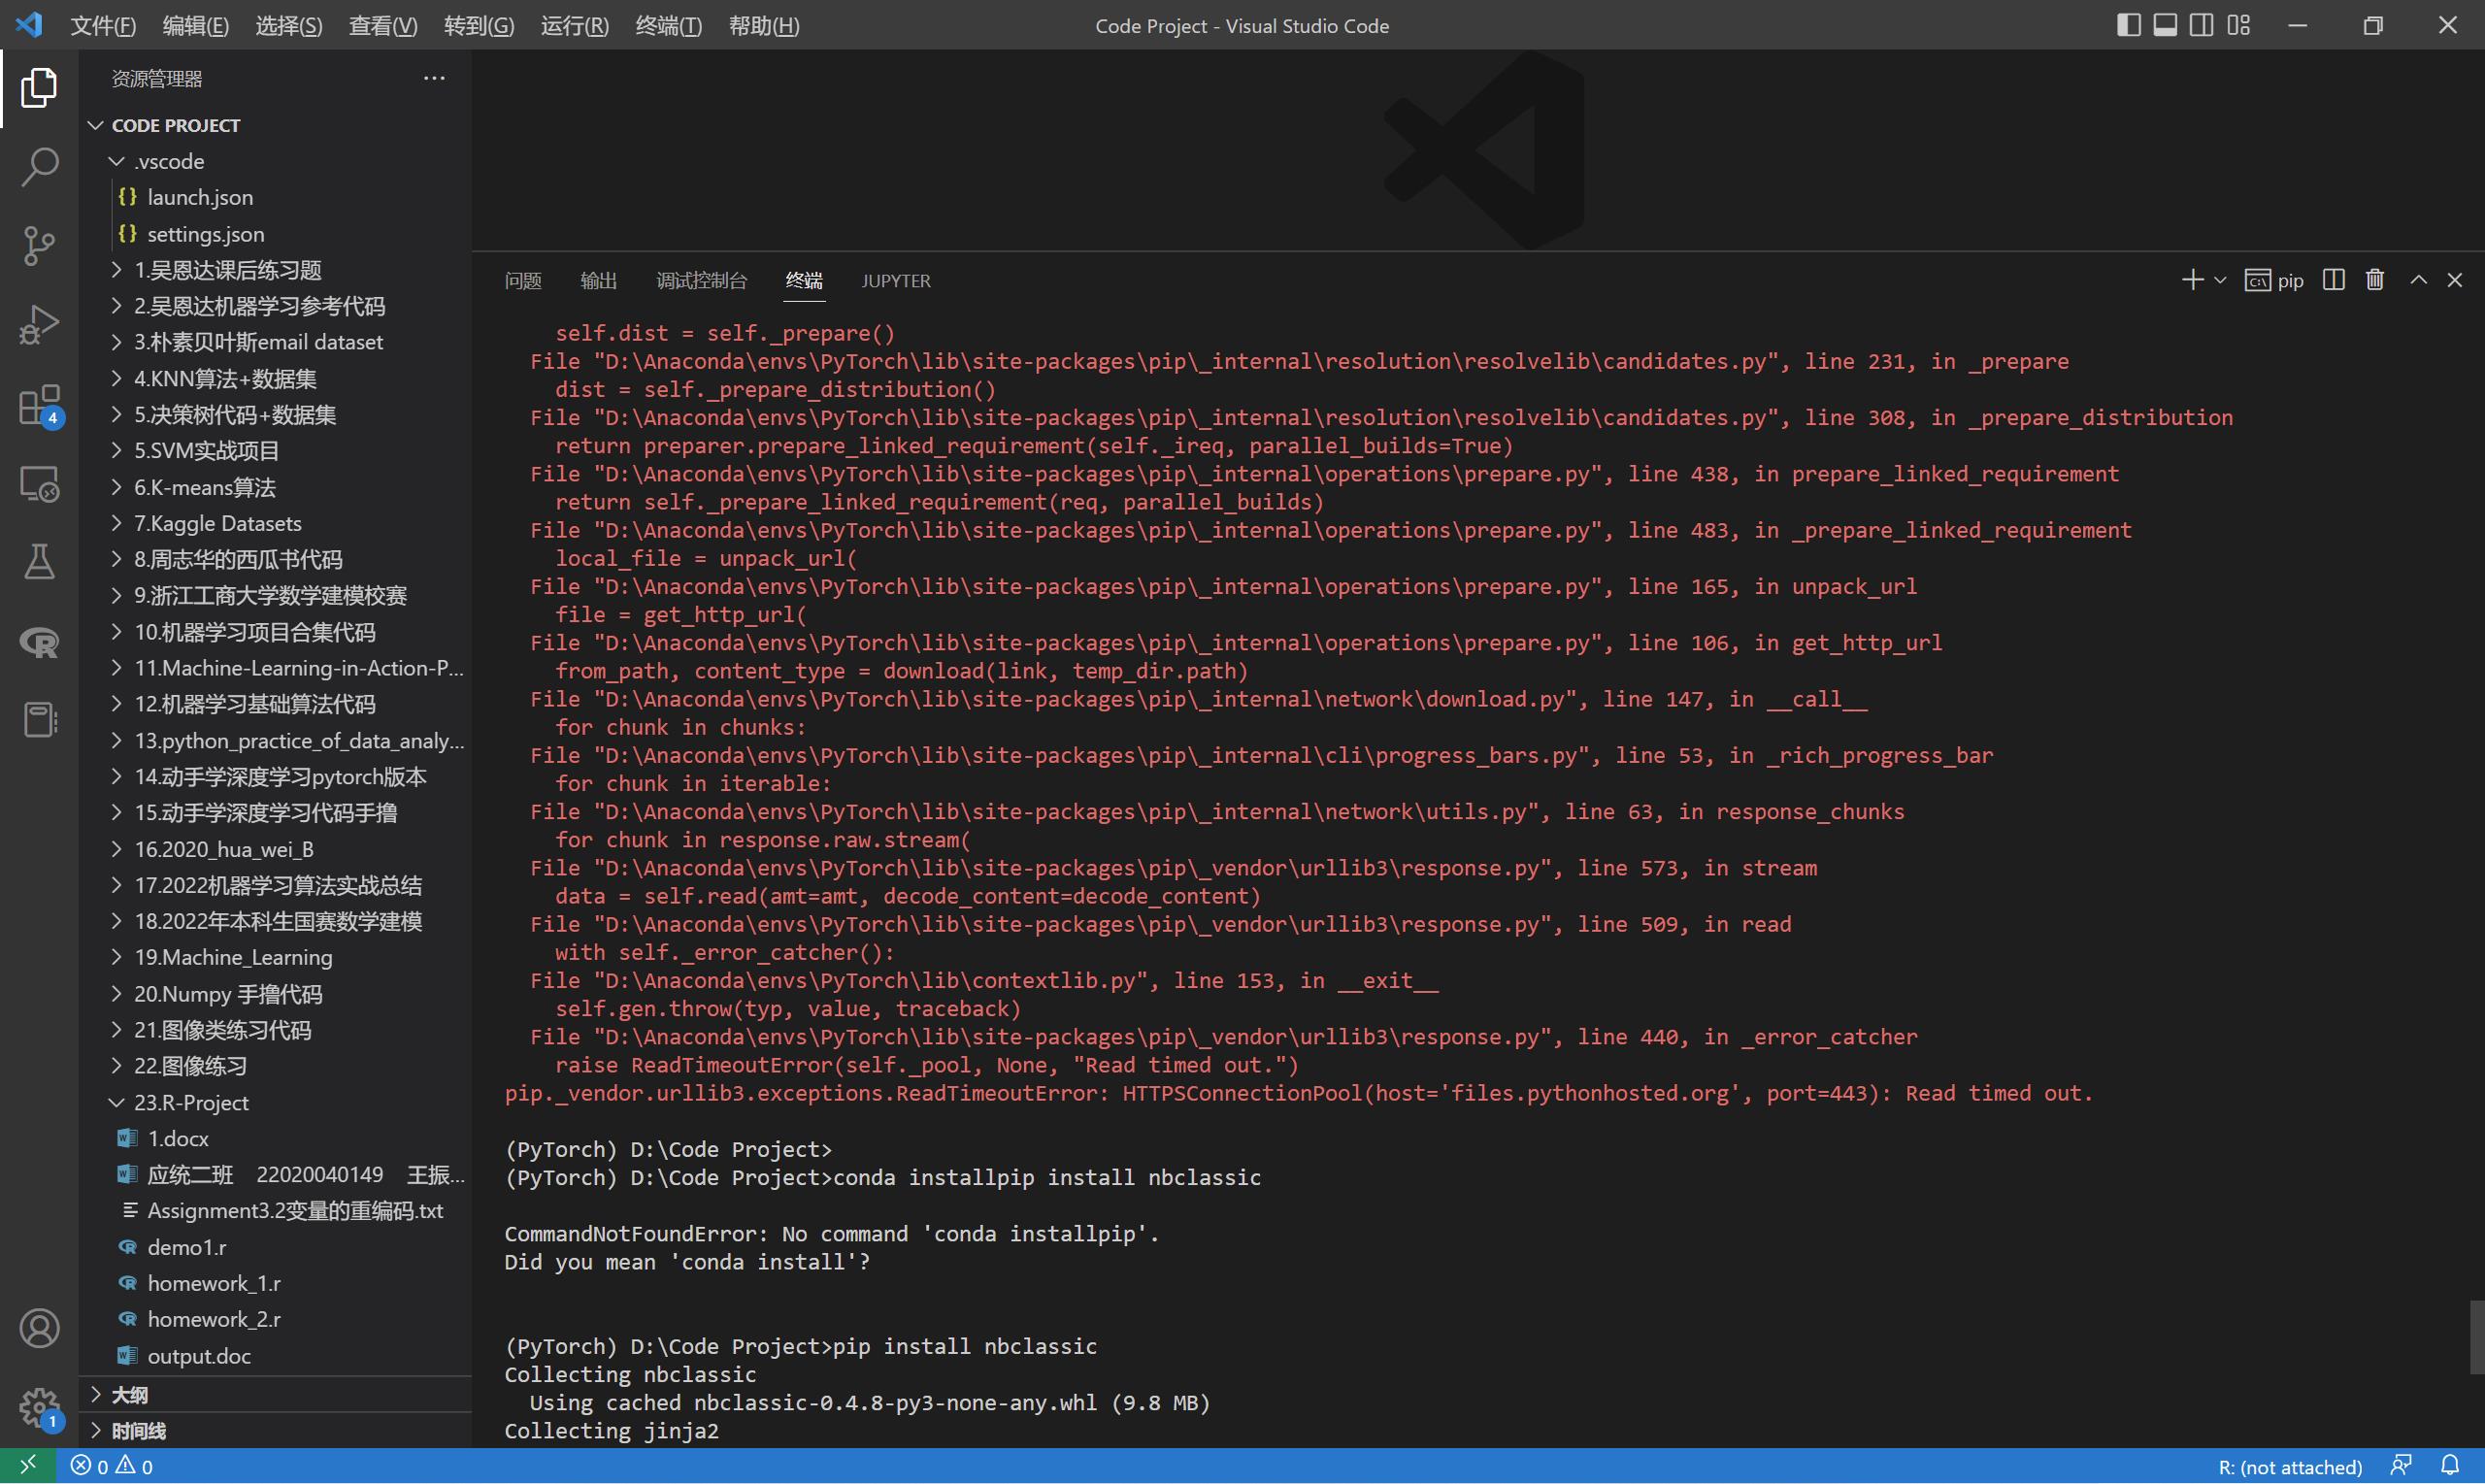Screen dimensions: 2485x1484
Task: Open the 运行(R) menu
Action: point(574,26)
